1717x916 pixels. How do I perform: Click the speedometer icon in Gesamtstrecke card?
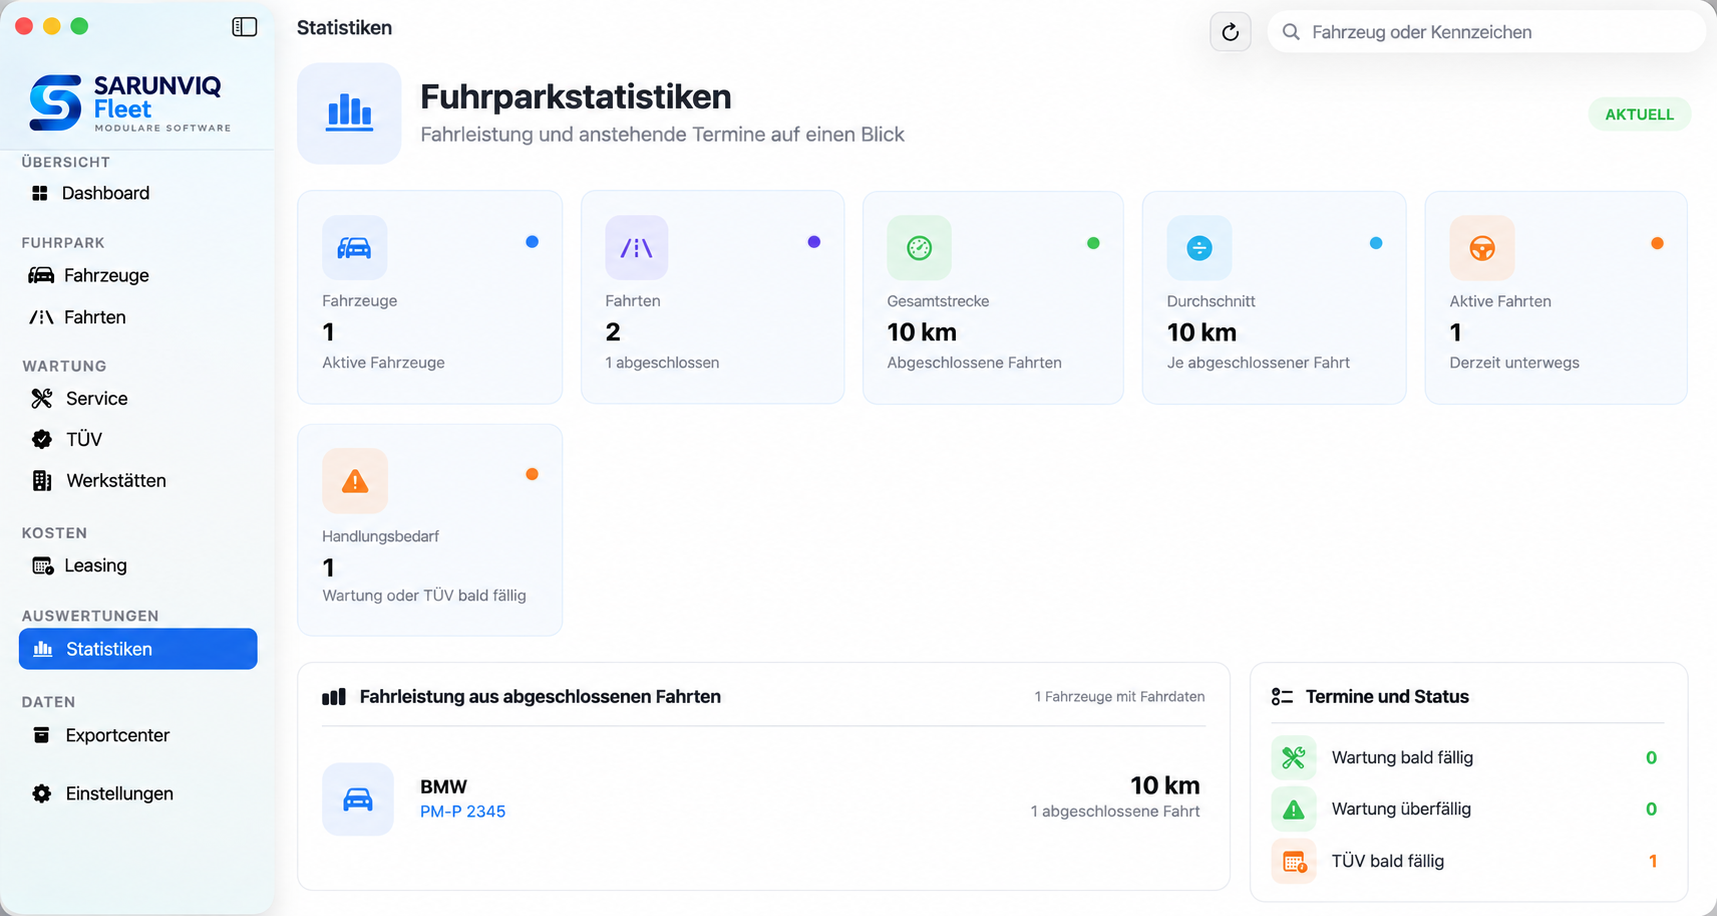pyautogui.click(x=919, y=247)
